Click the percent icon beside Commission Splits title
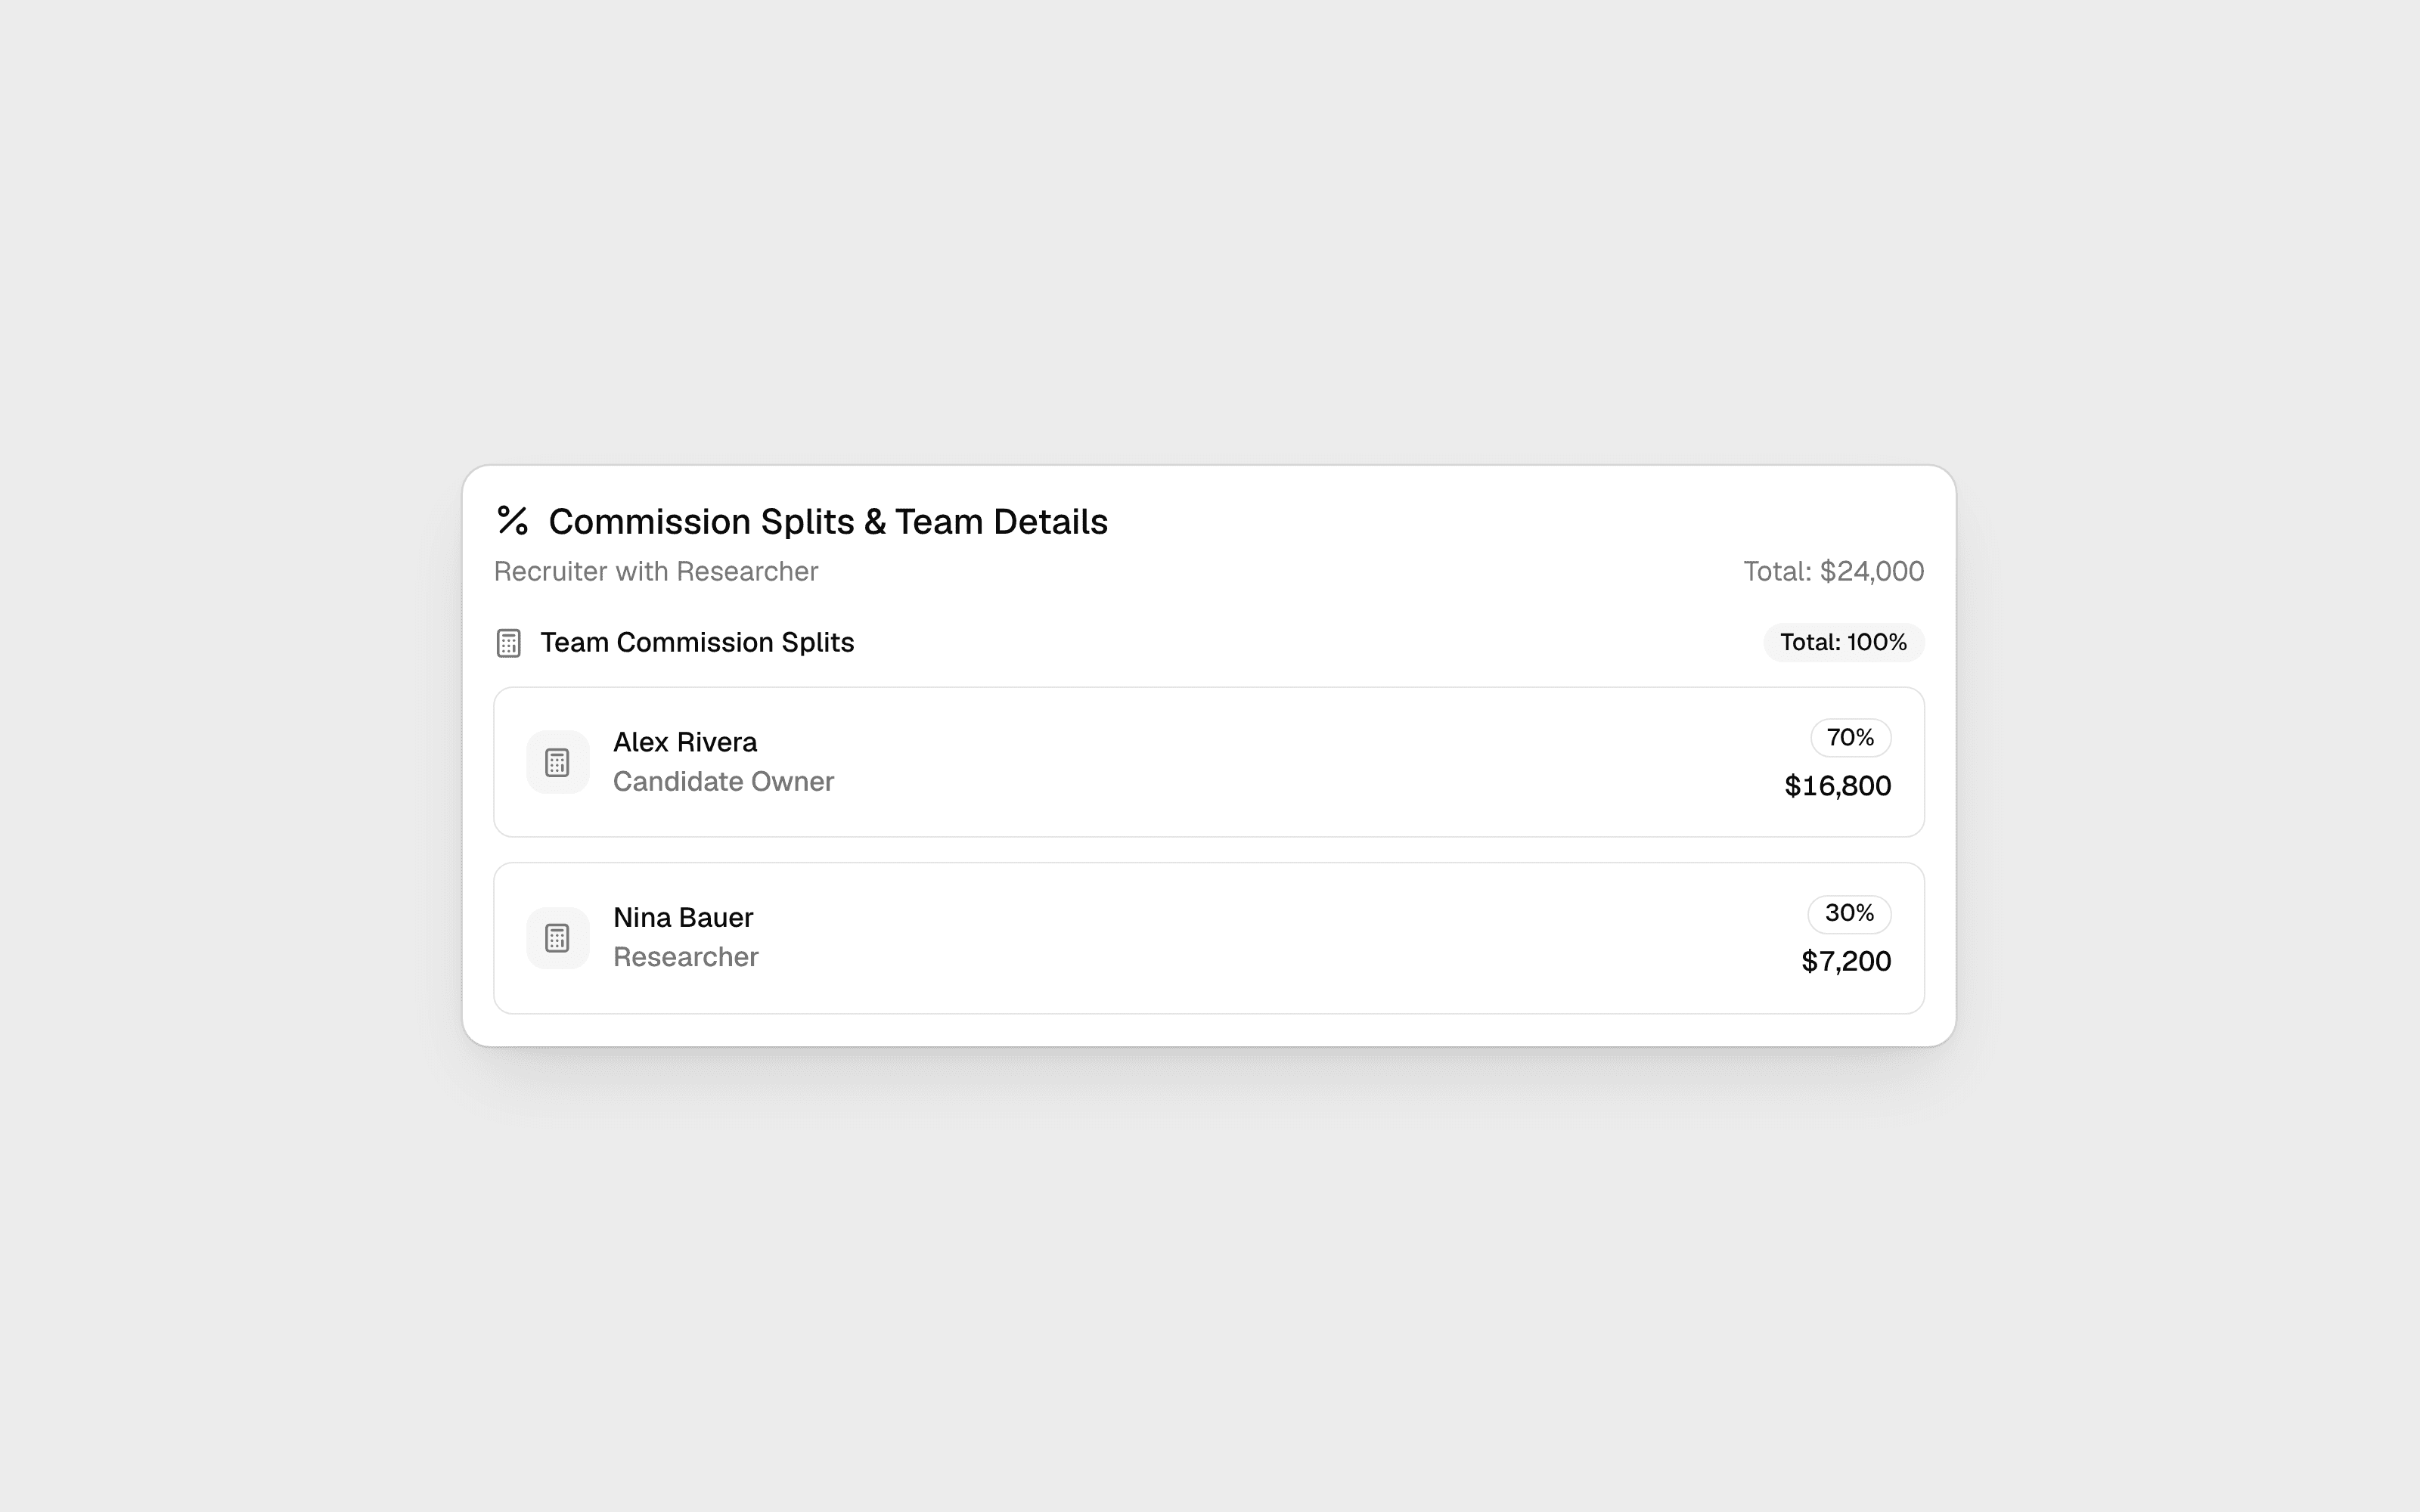2420x1512 pixels. click(512, 520)
